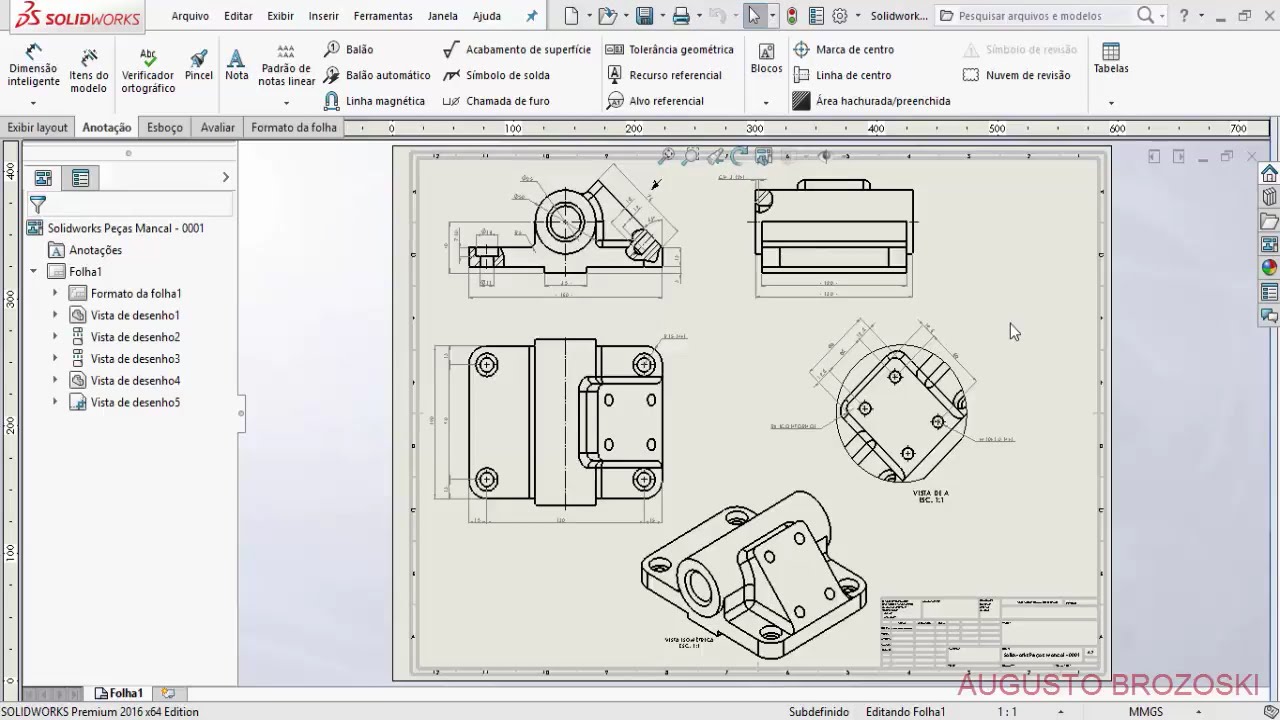Switch to the Esboço tab
Screen dimensions: 1280x720
point(165,128)
